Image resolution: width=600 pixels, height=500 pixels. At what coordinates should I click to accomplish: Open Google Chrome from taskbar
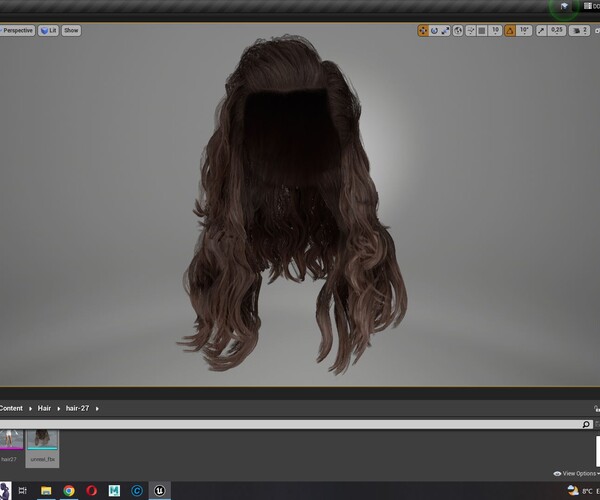tap(69, 490)
